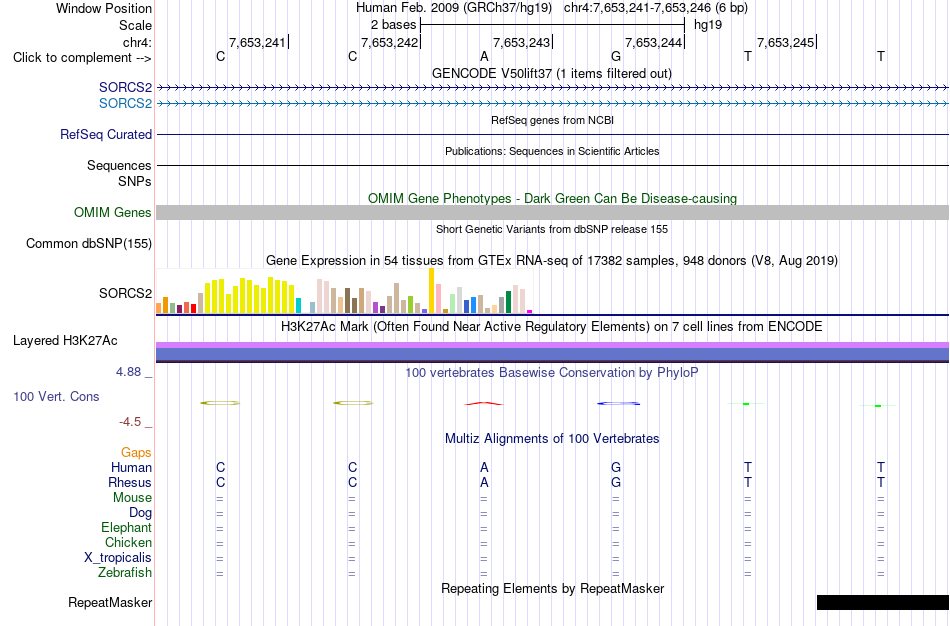Click the -4.5 conservation scale value

130,422
